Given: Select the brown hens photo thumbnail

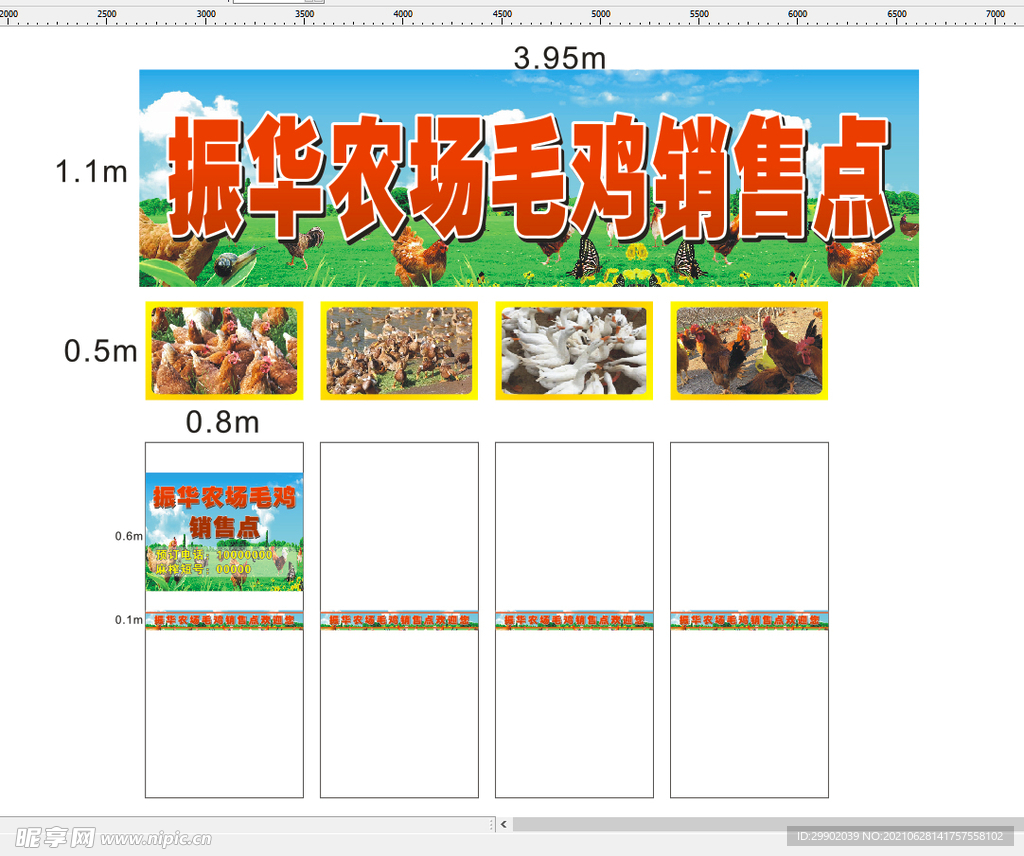Looking at the screenshot, I should pos(224,351).
